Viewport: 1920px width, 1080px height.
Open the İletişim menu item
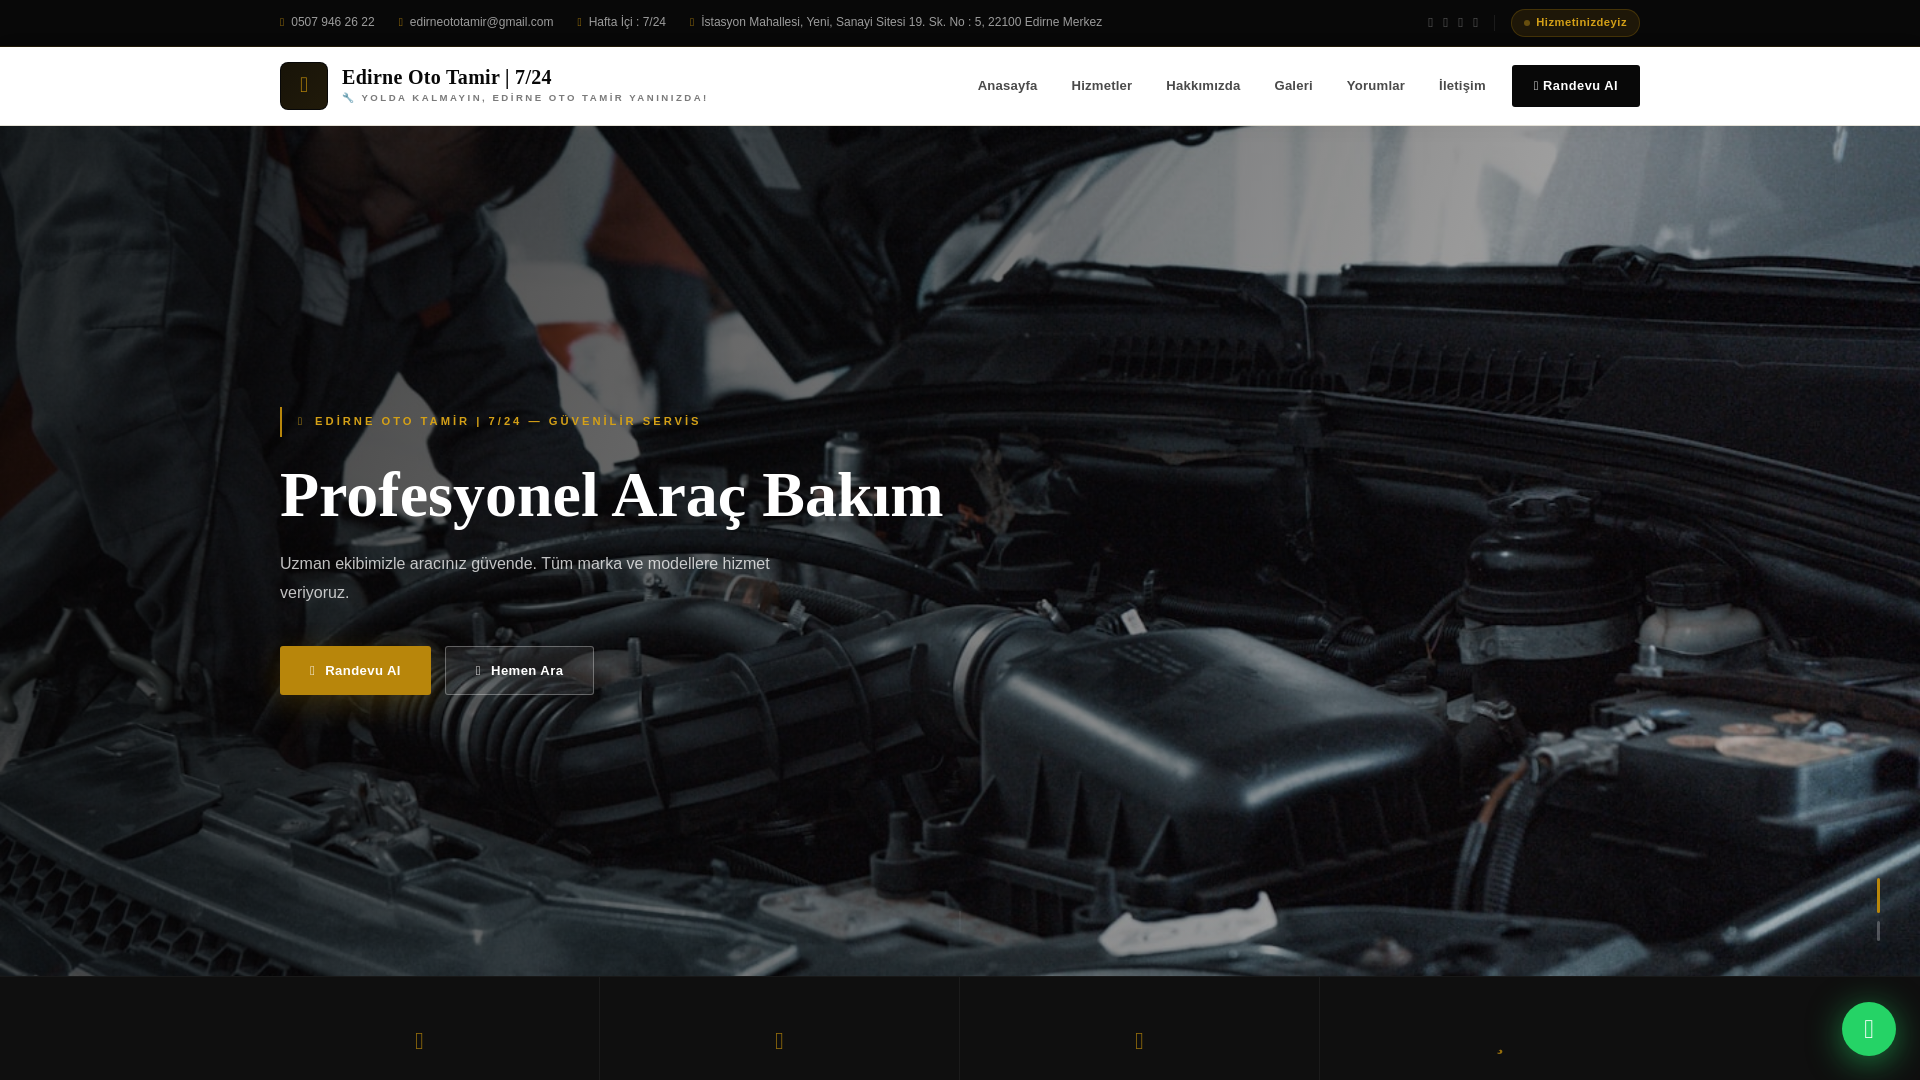click(1462, 86)
